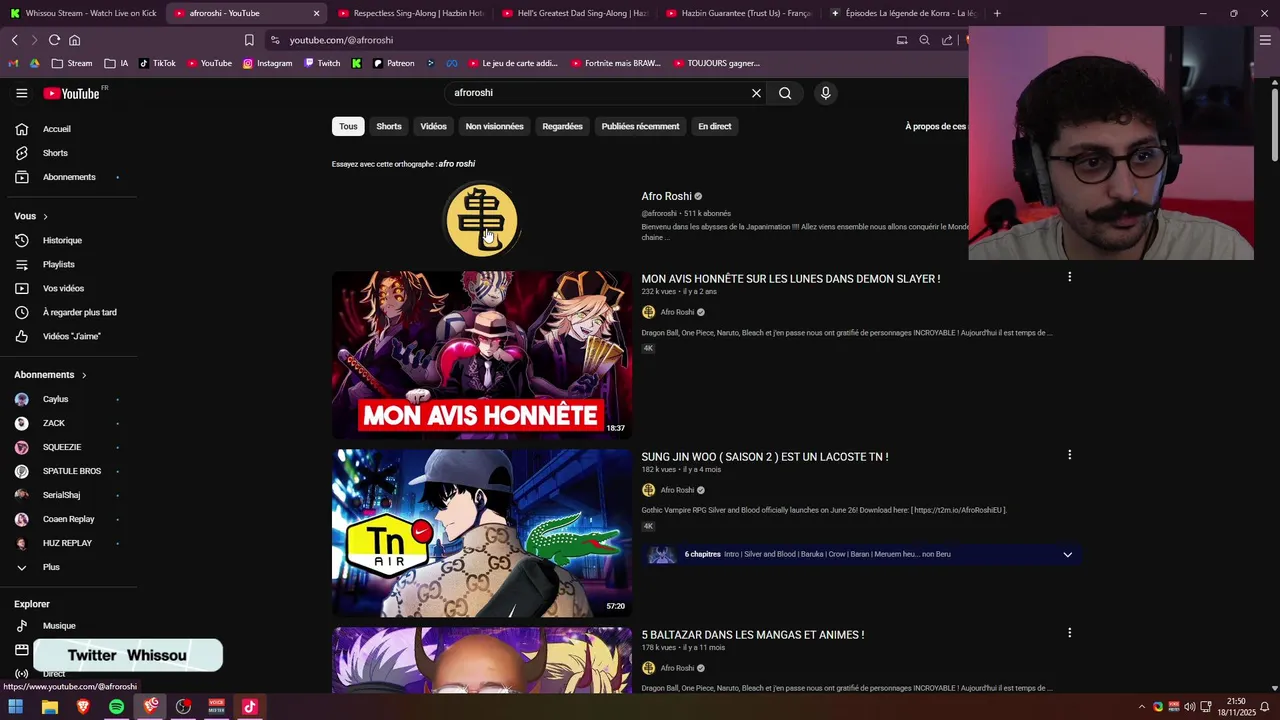Open Windows Start menu
Image resolution: width=1280 pixels, height=720 pixels.
(x=16, y=707)
